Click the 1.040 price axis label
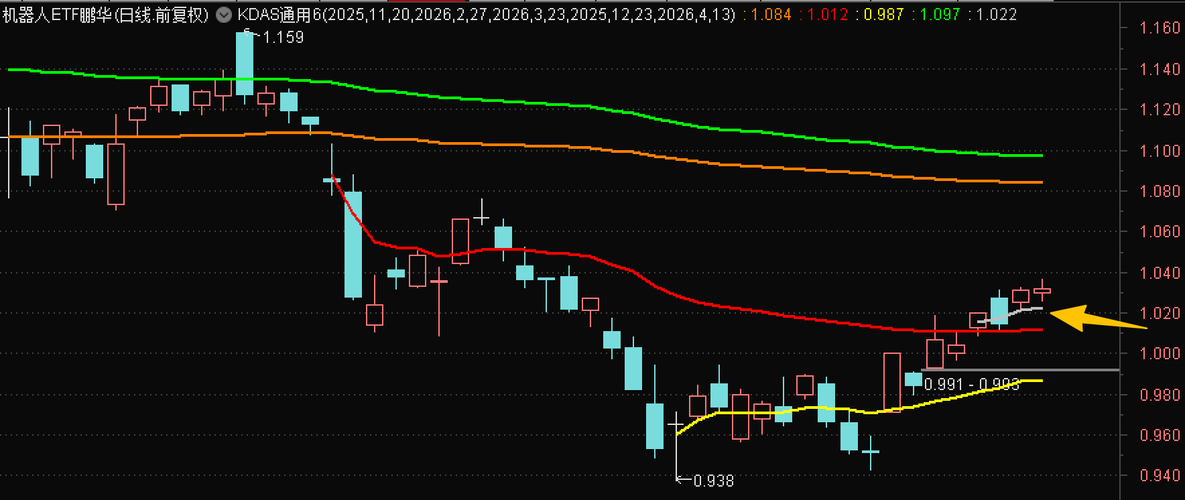This screenshot has height=500, width=1185. 1159,273
